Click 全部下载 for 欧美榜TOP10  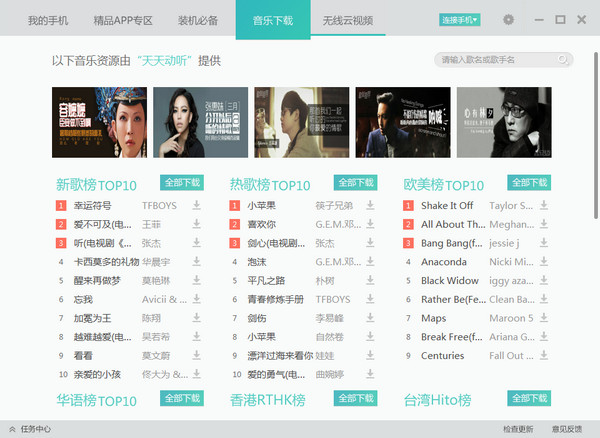529,183
